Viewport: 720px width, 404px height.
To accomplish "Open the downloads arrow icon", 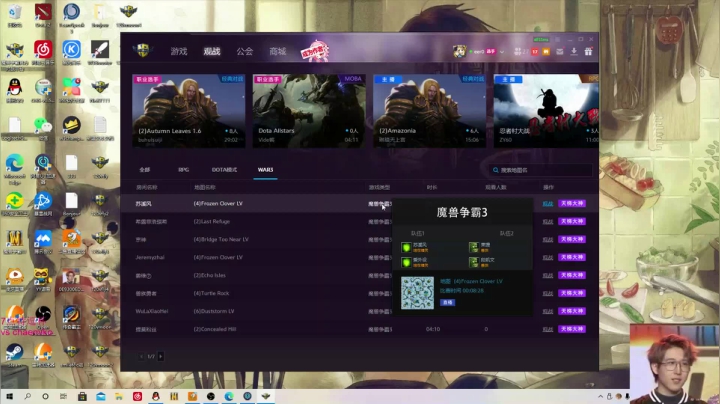I will click(574, 51).
